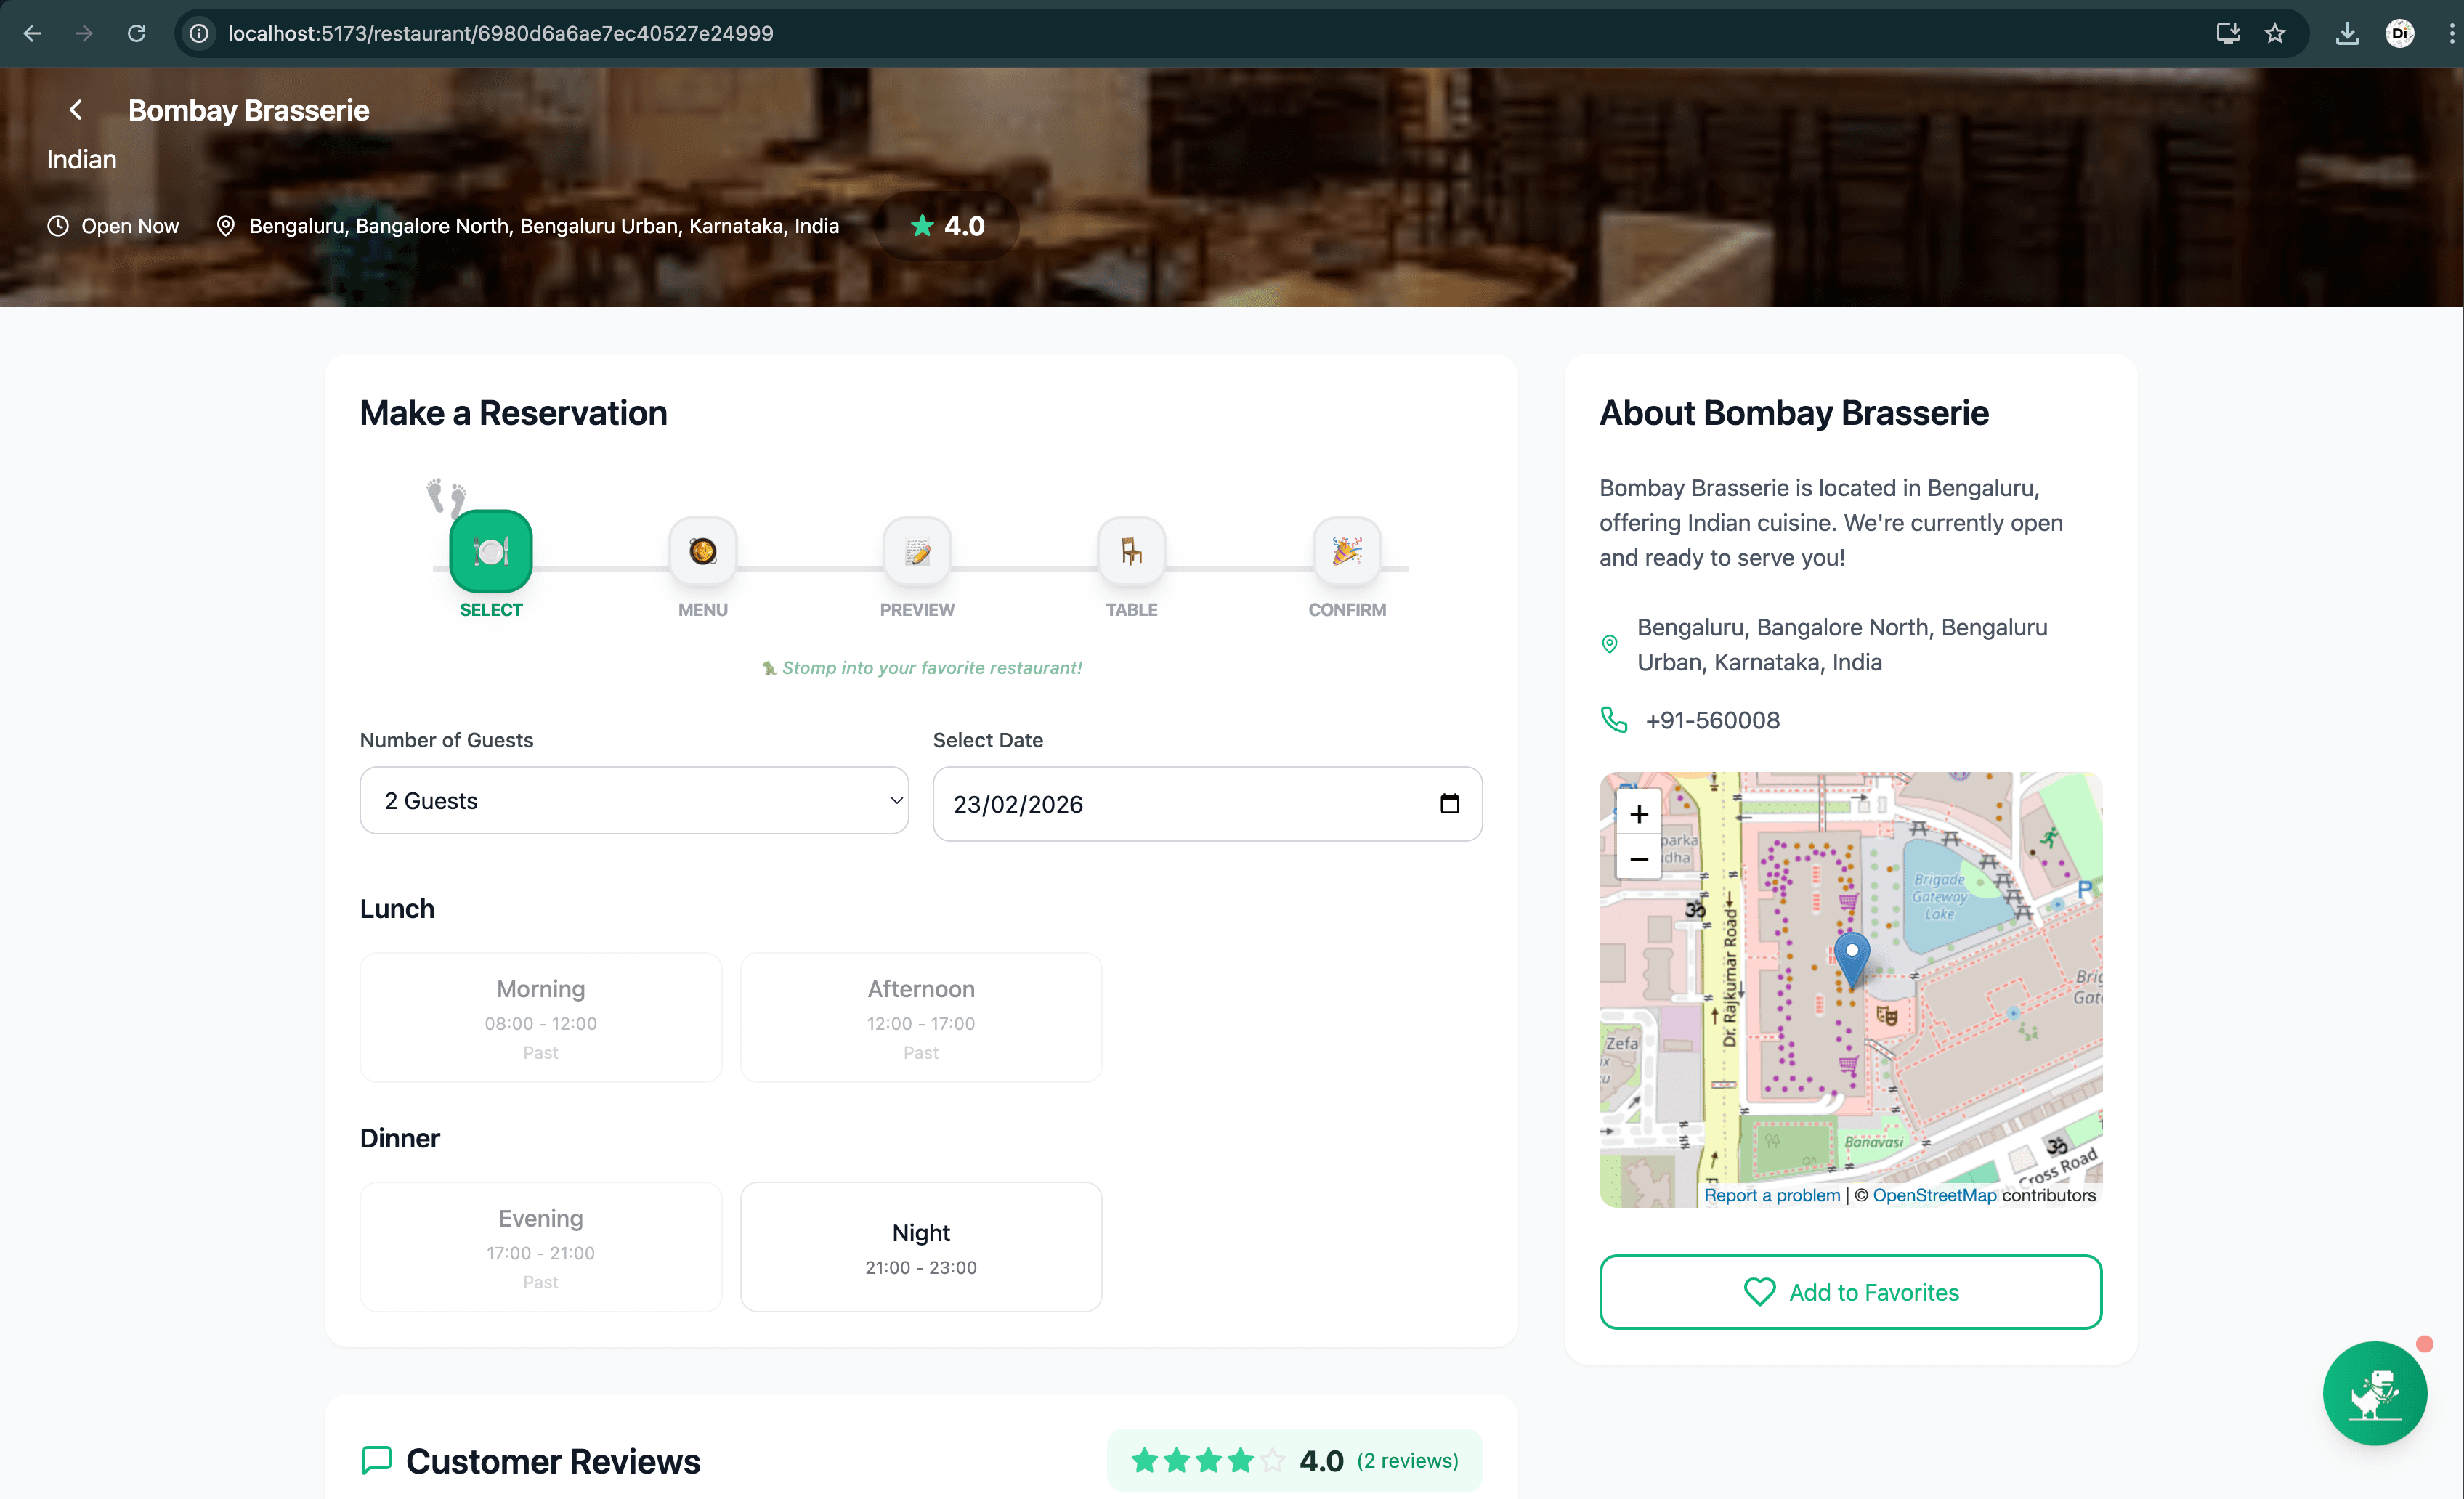Open the MENU step in reservation flow
Image resolution: width=2464 pixels, height=1499 pixels.
703,551
